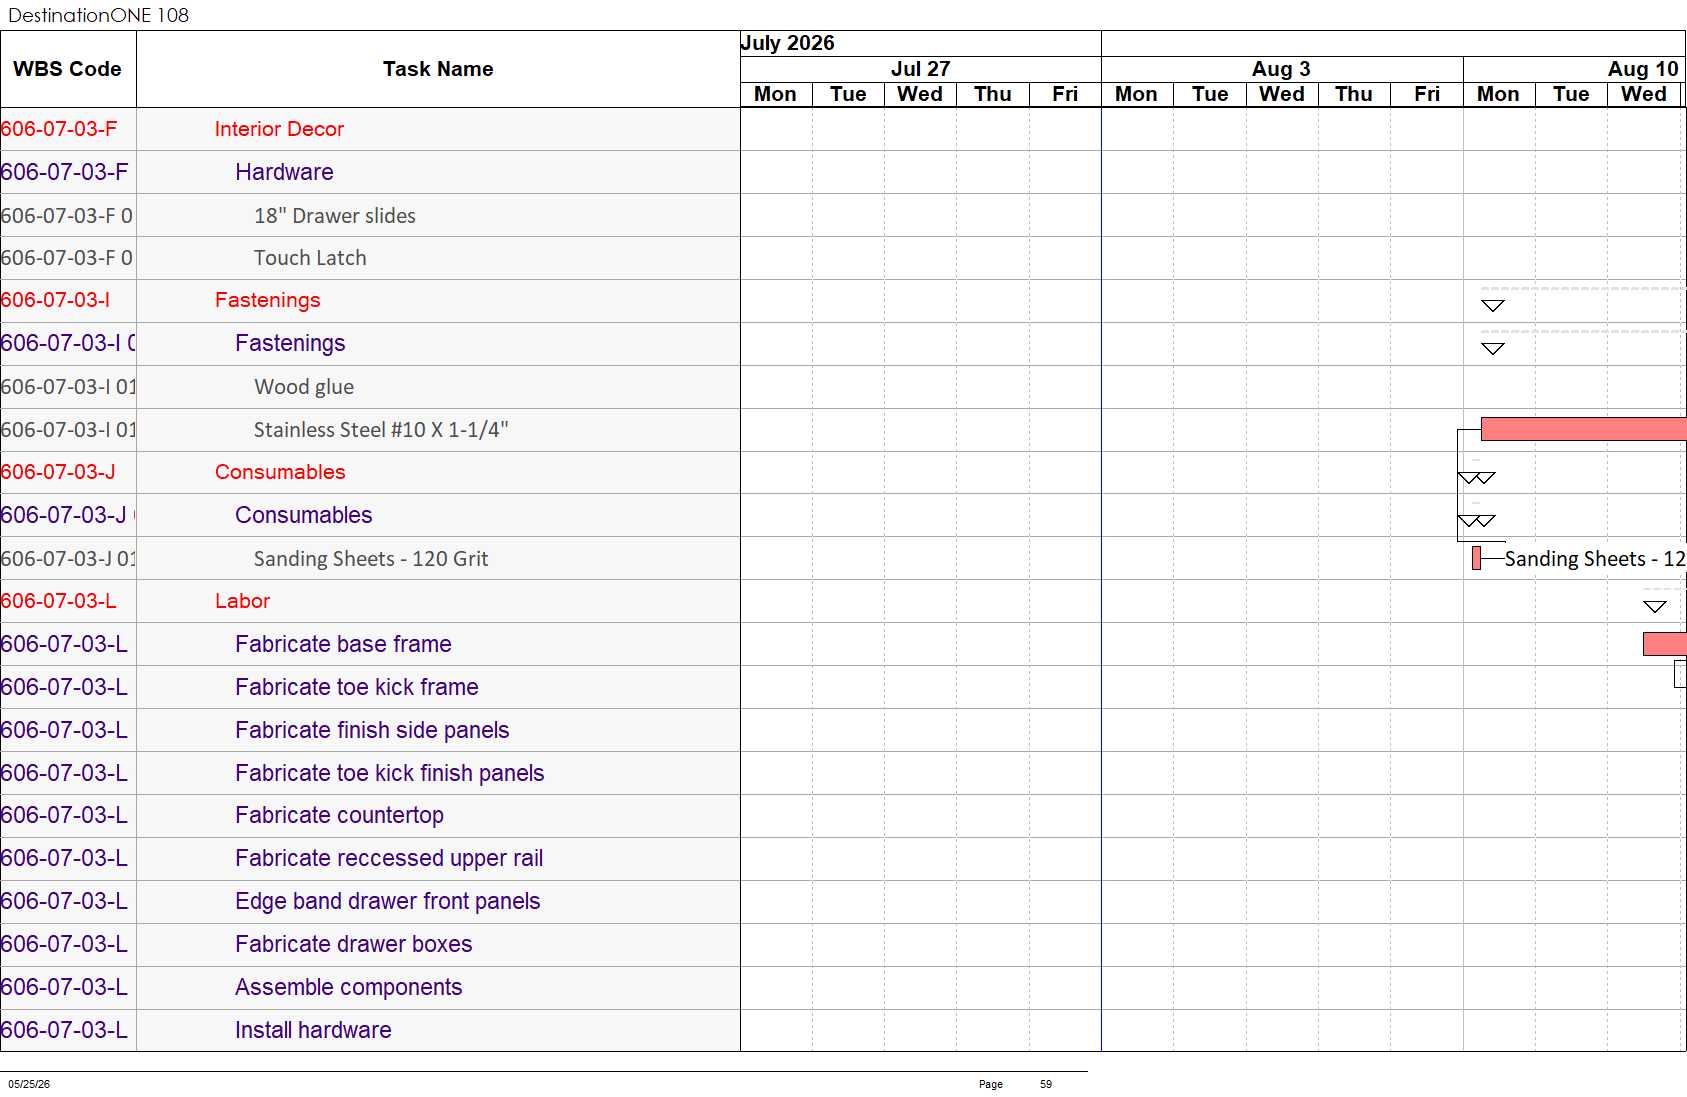The image size is (1687, 1097).
Task: Click the WBS Code column header
Action: coord(68,69)
